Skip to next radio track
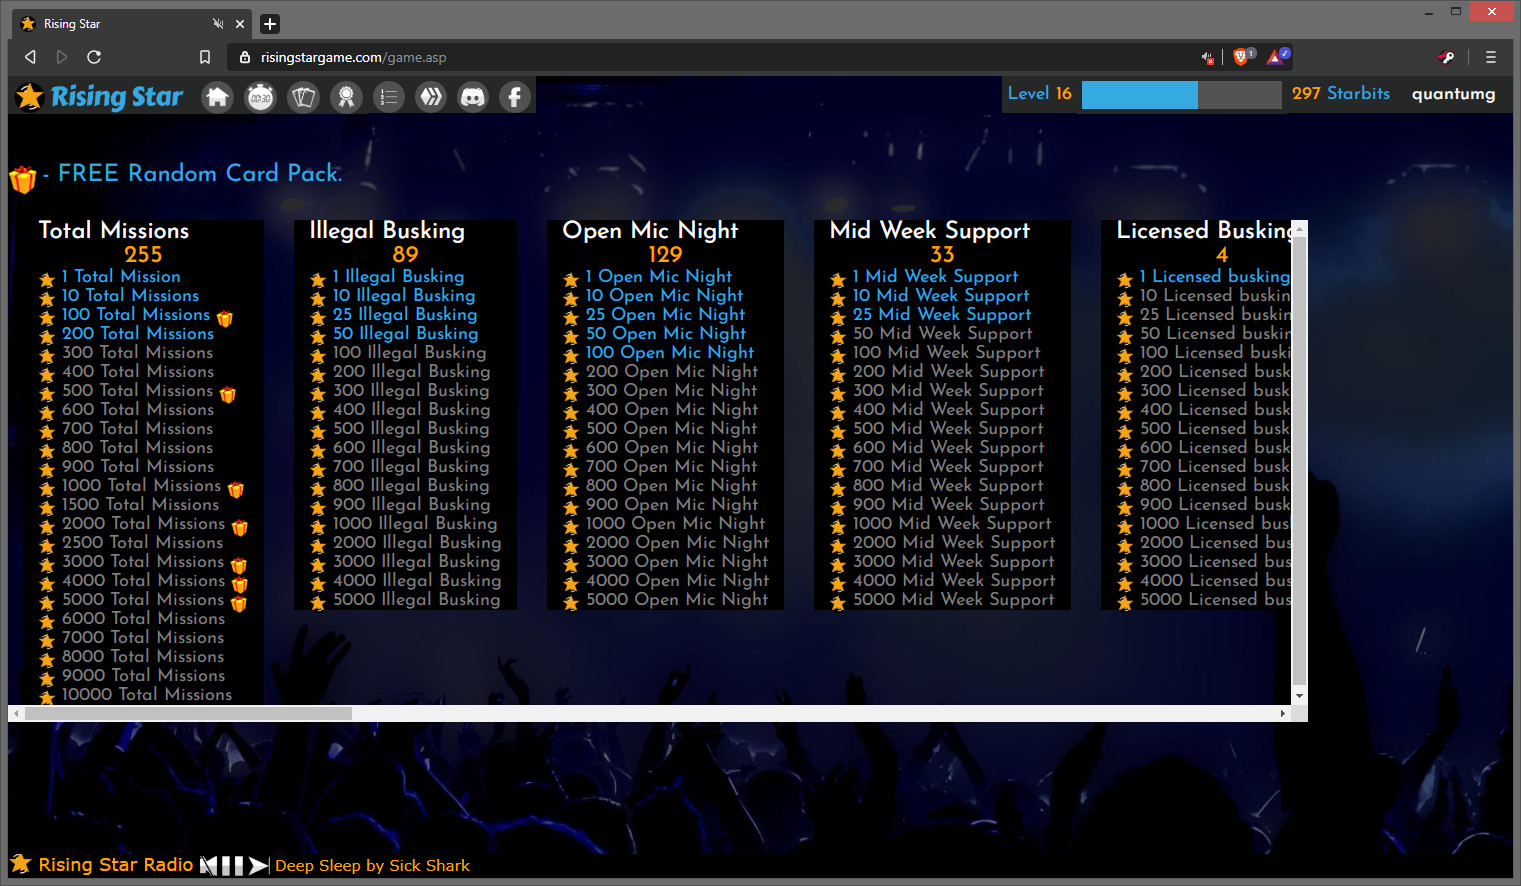The height and width of the screenshot is (886, 1521). point(259,866)
